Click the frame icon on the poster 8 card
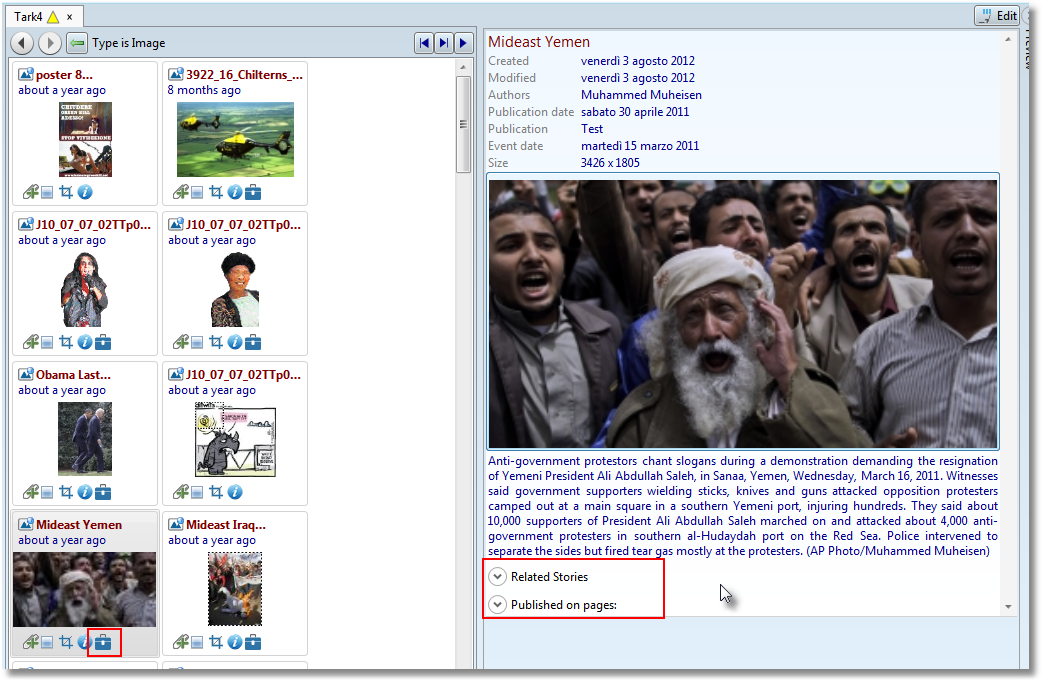This screenshot has width=1043, height=683. (47, 193)
